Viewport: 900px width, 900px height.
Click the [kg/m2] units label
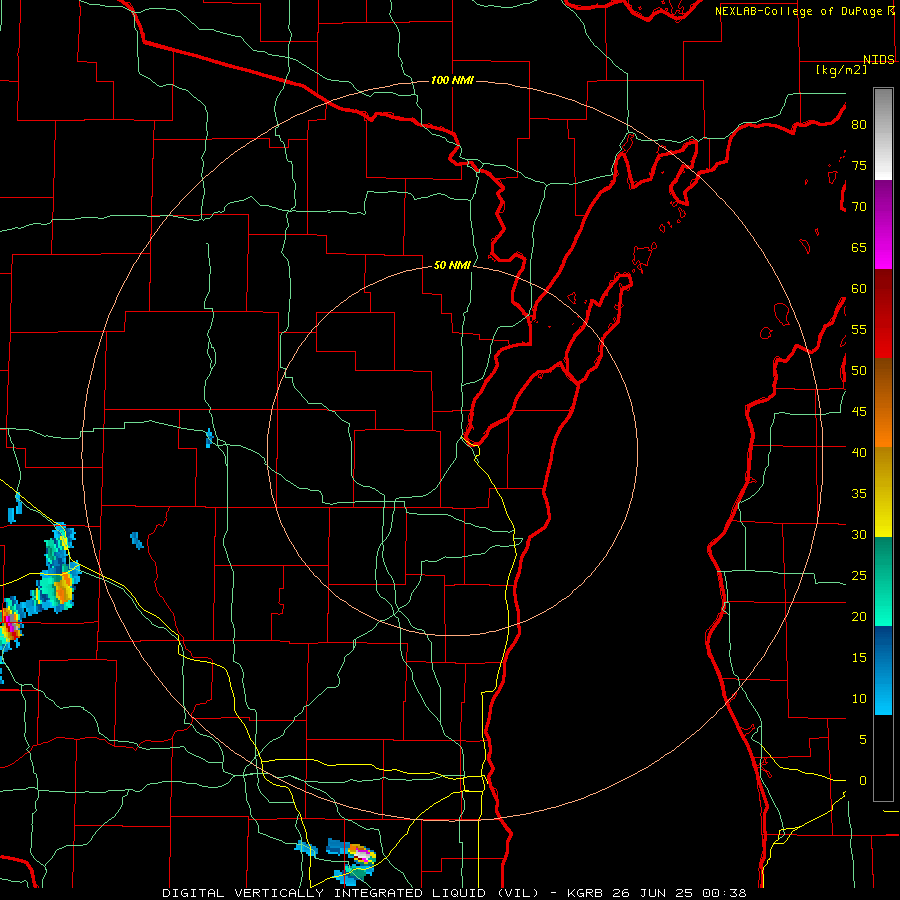(841, 70)
